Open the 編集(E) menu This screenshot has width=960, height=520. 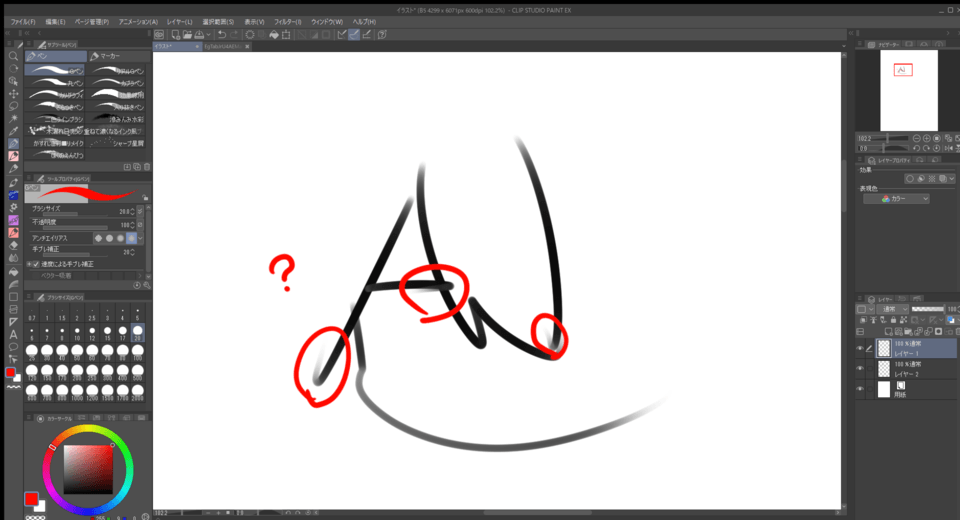tap(55, 21)
